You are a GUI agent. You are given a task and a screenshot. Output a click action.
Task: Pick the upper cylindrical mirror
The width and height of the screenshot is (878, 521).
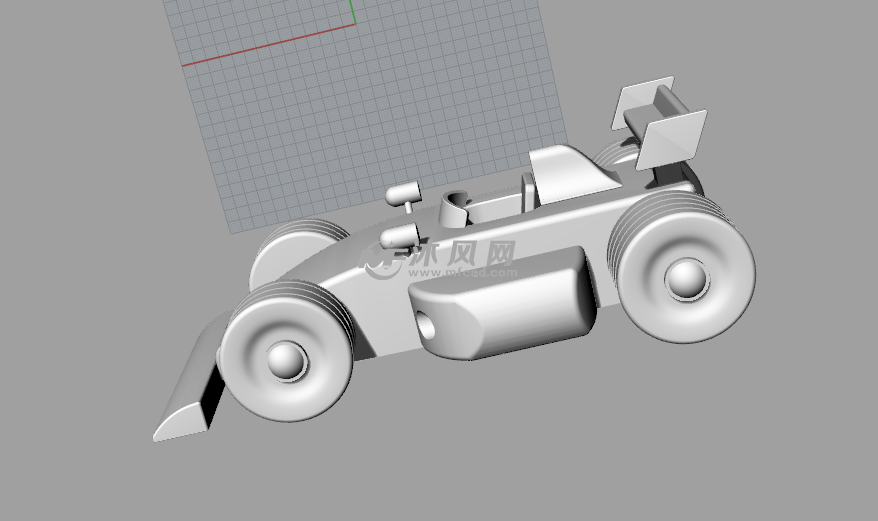[402, 192]
